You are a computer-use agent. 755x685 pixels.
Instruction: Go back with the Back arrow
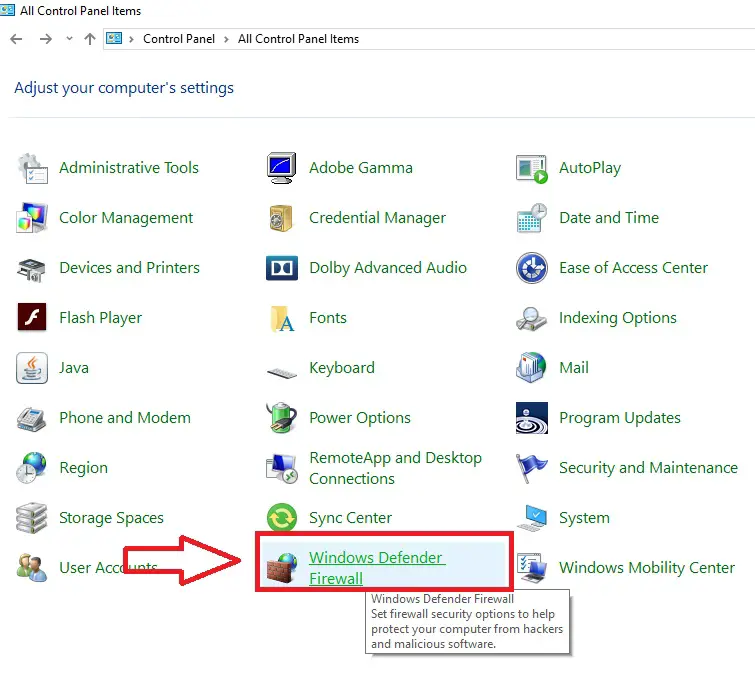coord(16,39)
